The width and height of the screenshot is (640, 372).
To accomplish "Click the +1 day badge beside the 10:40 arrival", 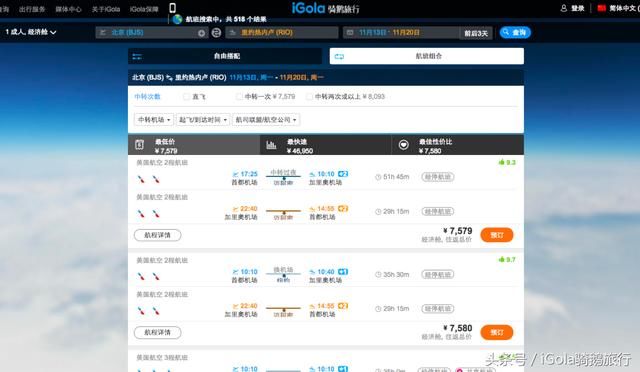I will [343, 272].
